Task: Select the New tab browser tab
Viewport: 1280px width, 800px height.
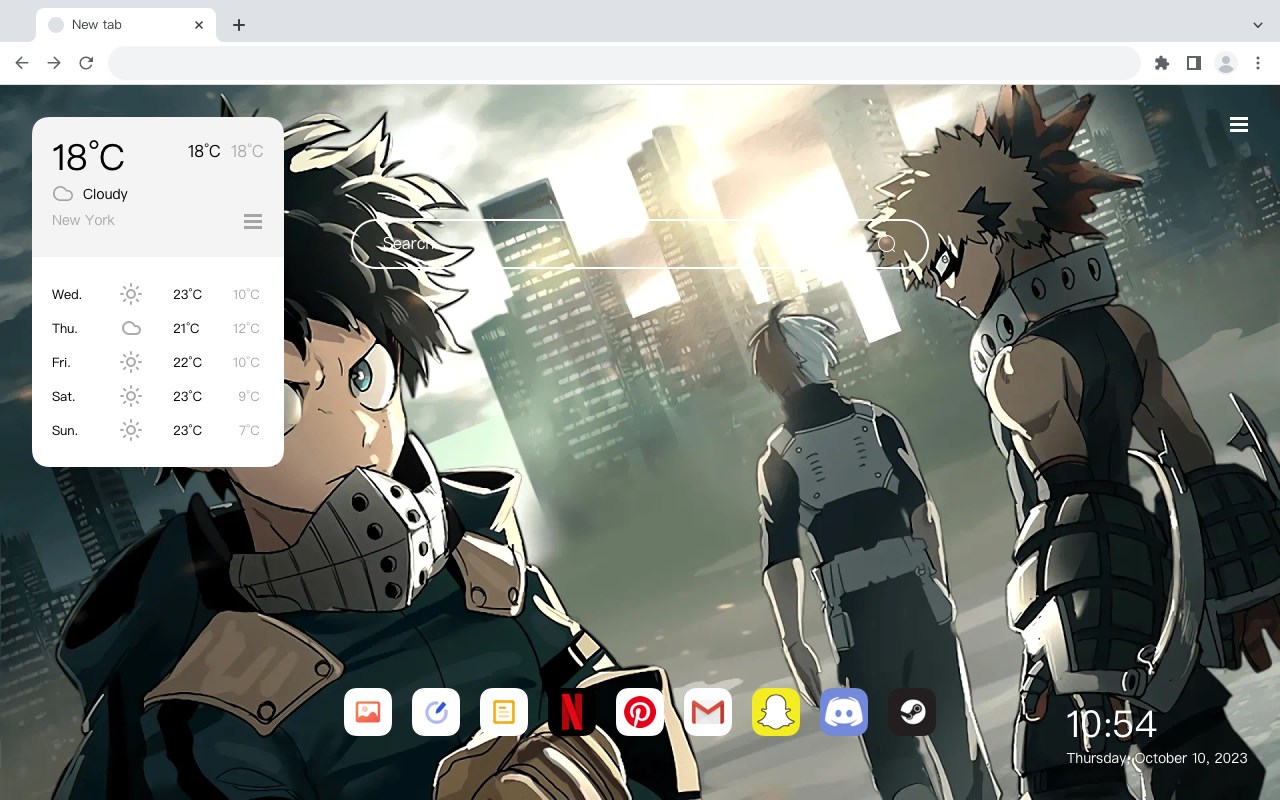Action: [126, 25]
